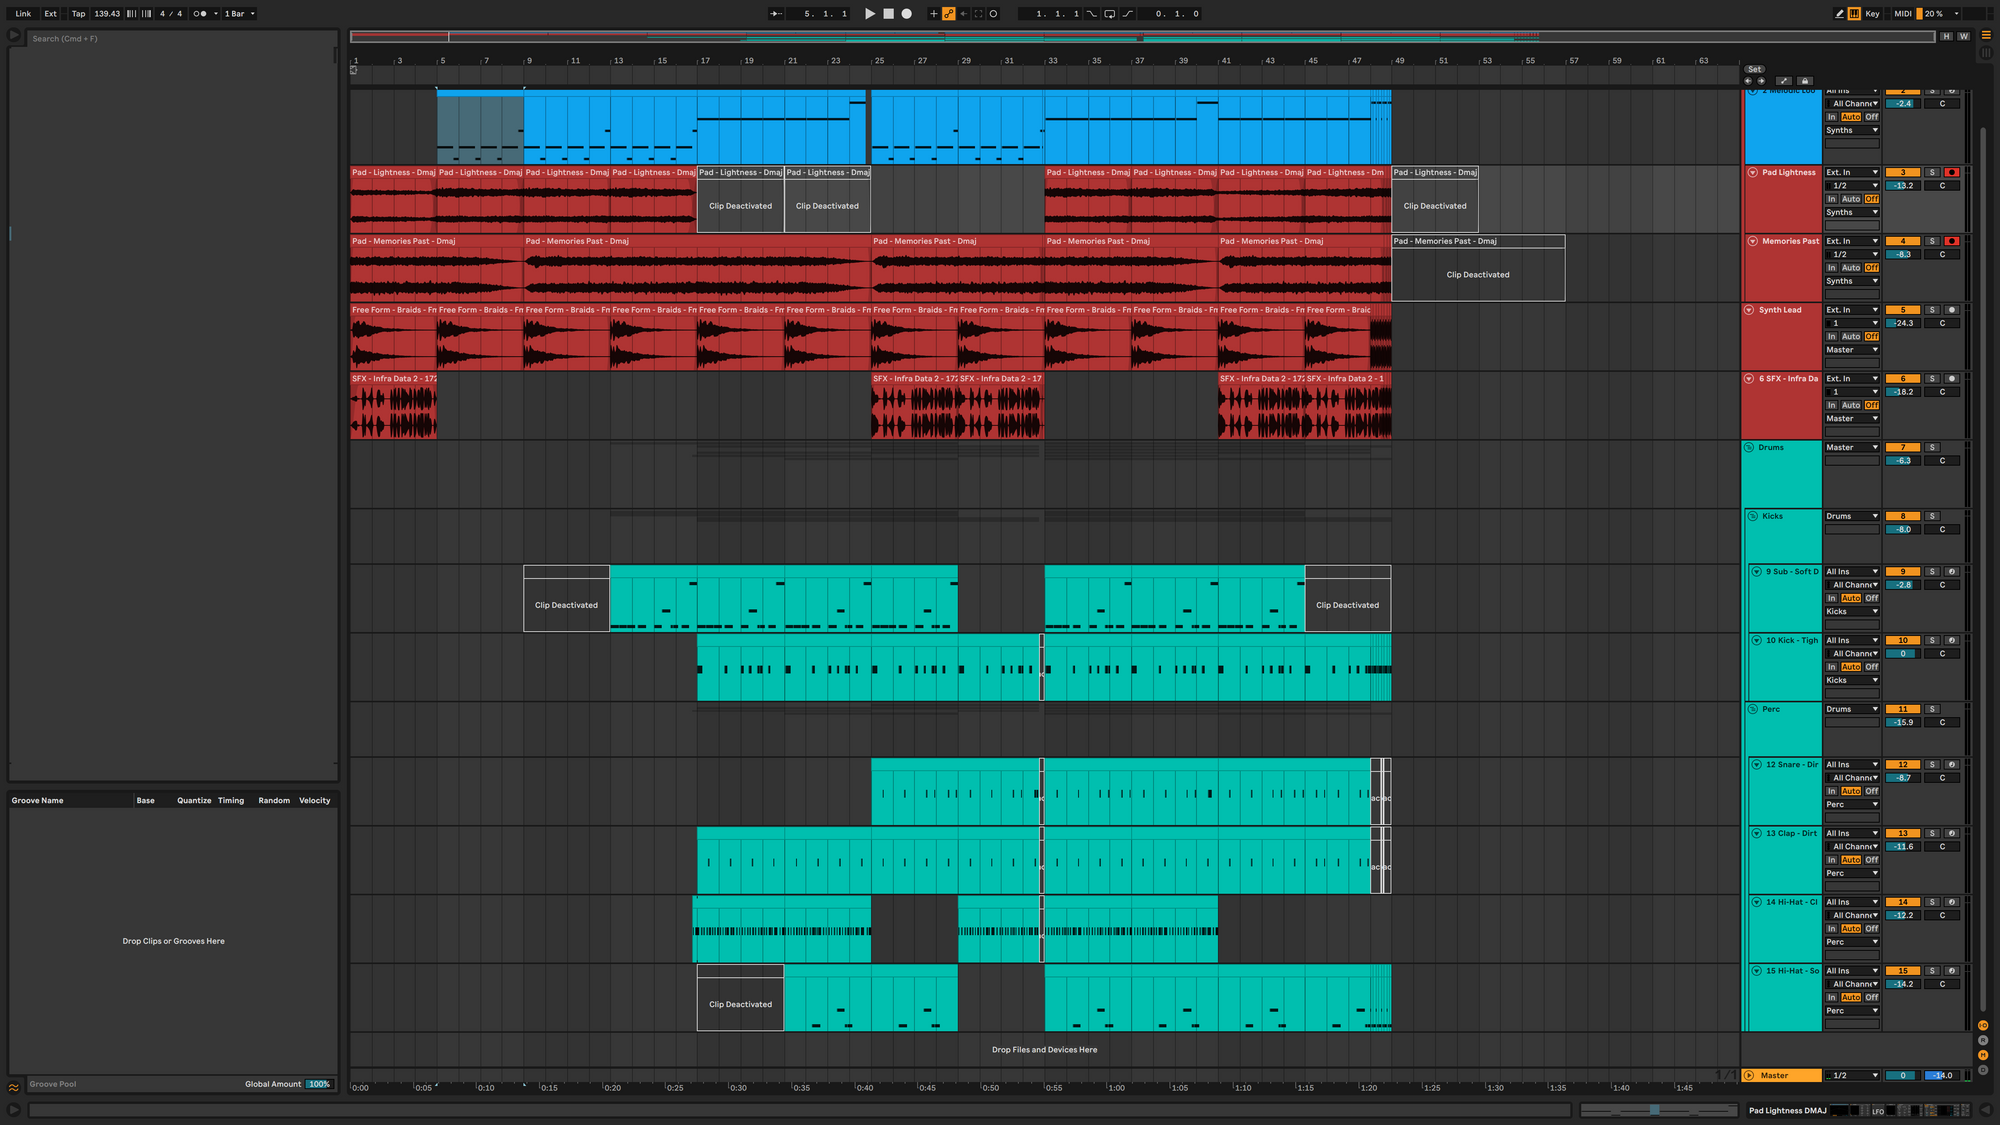Screen dimensions: 2000x1125
Task: Click the Tap tempo button
Action: (78, 14)
